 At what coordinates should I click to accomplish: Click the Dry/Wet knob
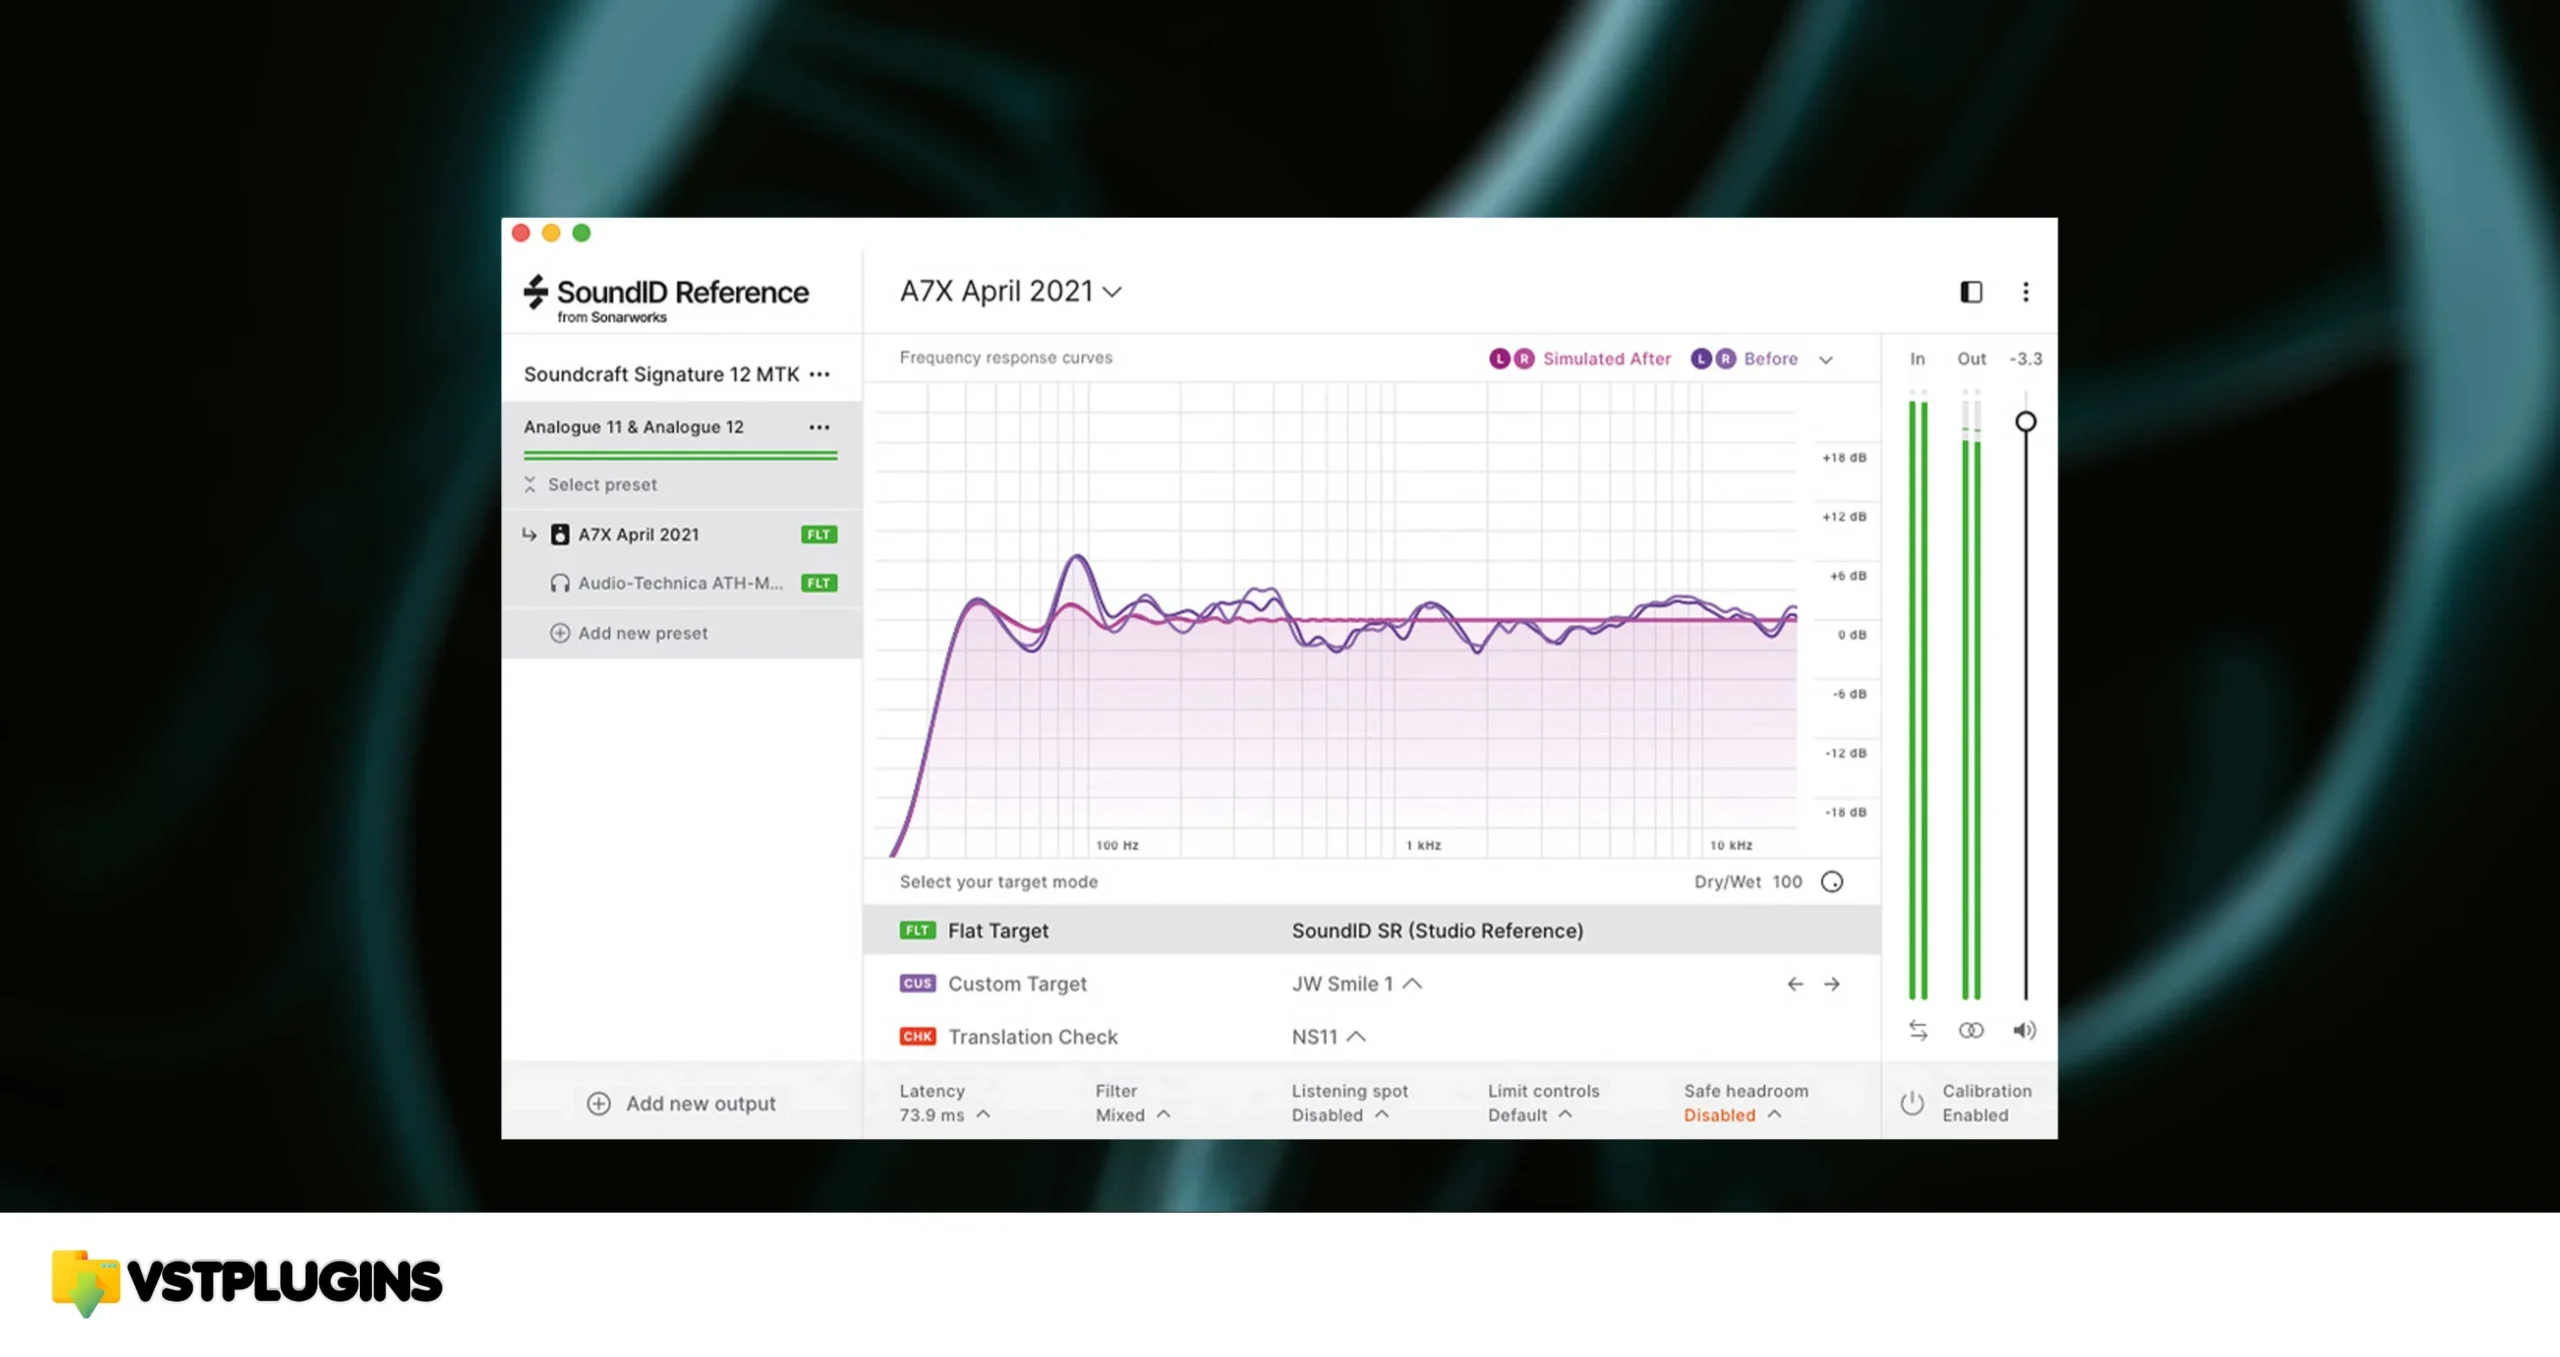coord(1831,881)
